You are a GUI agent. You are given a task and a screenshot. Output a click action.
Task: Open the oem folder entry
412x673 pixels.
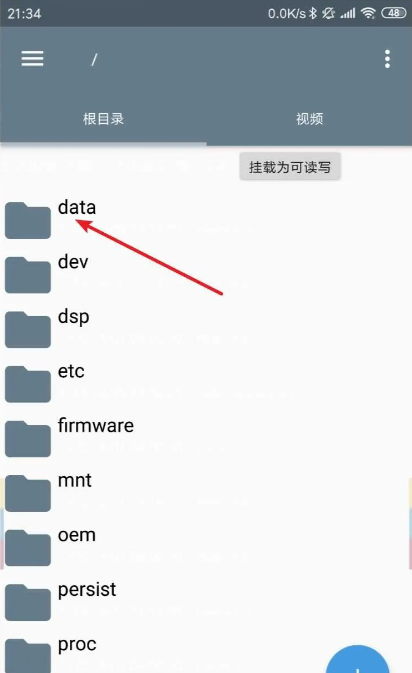(x=206, y=547)
